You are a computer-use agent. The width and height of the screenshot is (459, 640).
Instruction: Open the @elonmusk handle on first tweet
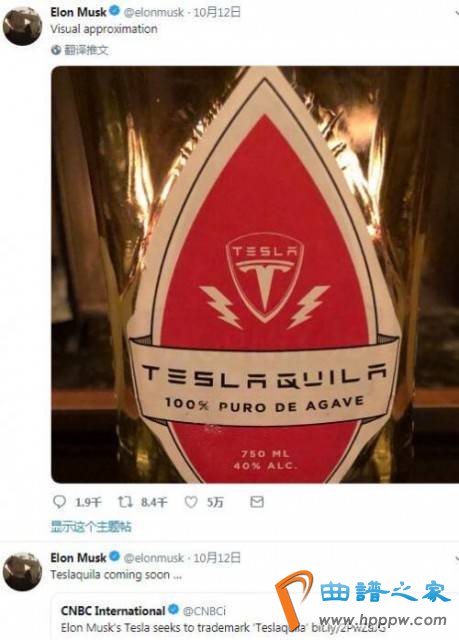click(x=153, y=12)
